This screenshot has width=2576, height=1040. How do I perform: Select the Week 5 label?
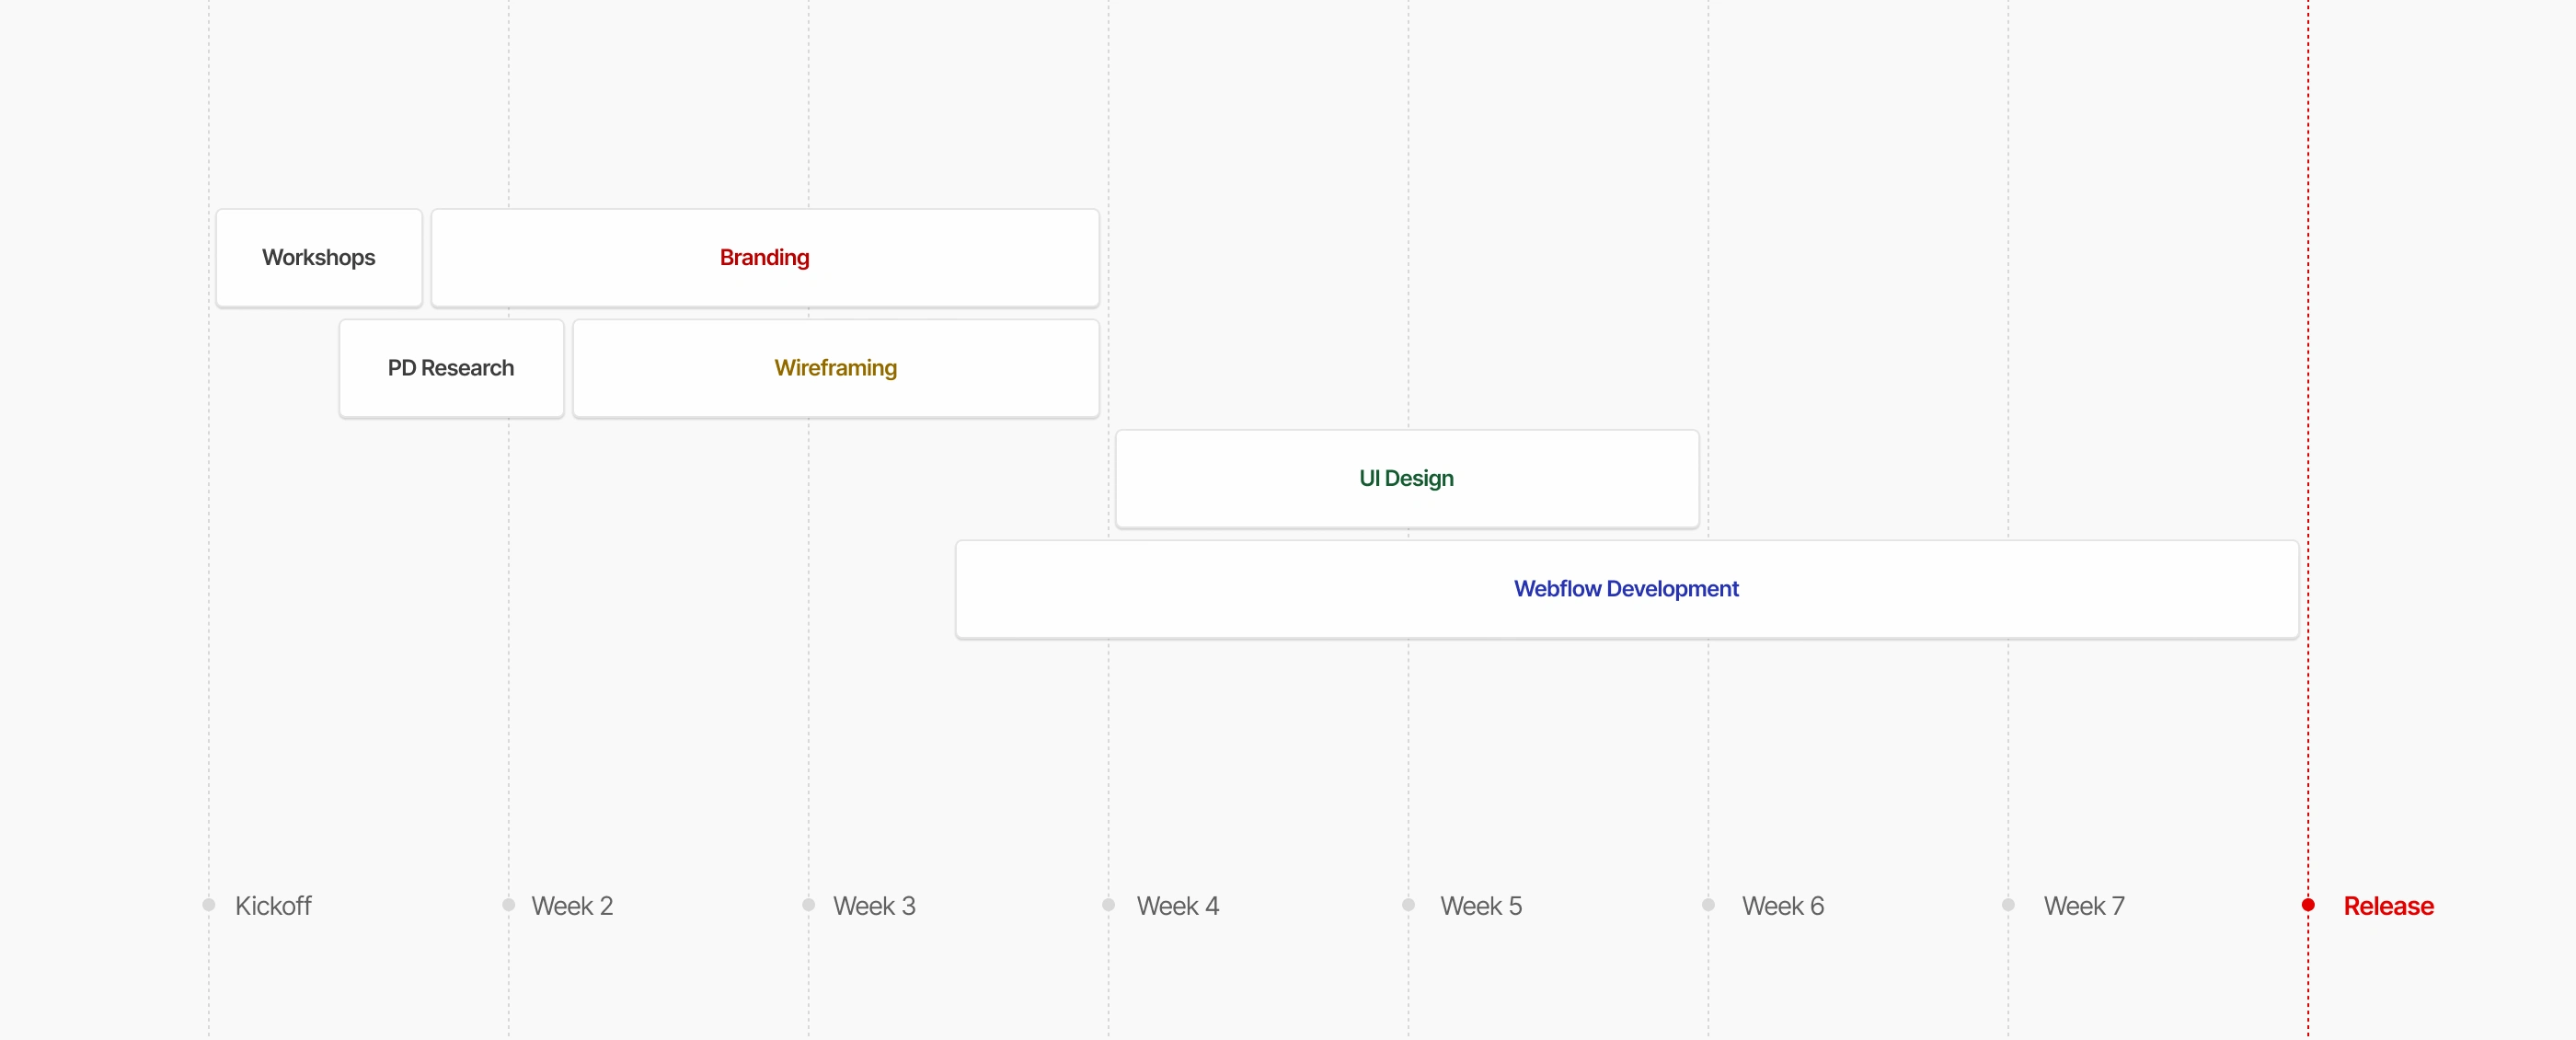click(1480, 906)
